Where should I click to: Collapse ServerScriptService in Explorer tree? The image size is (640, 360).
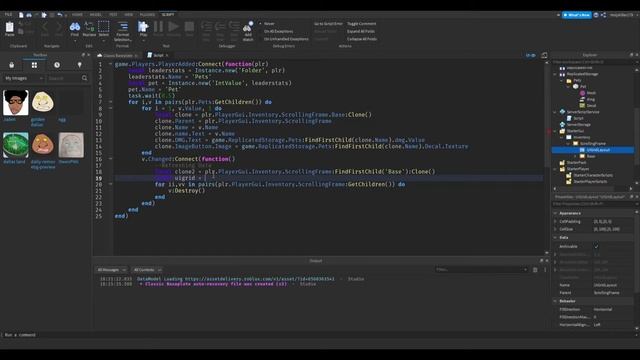coord(555,112)
